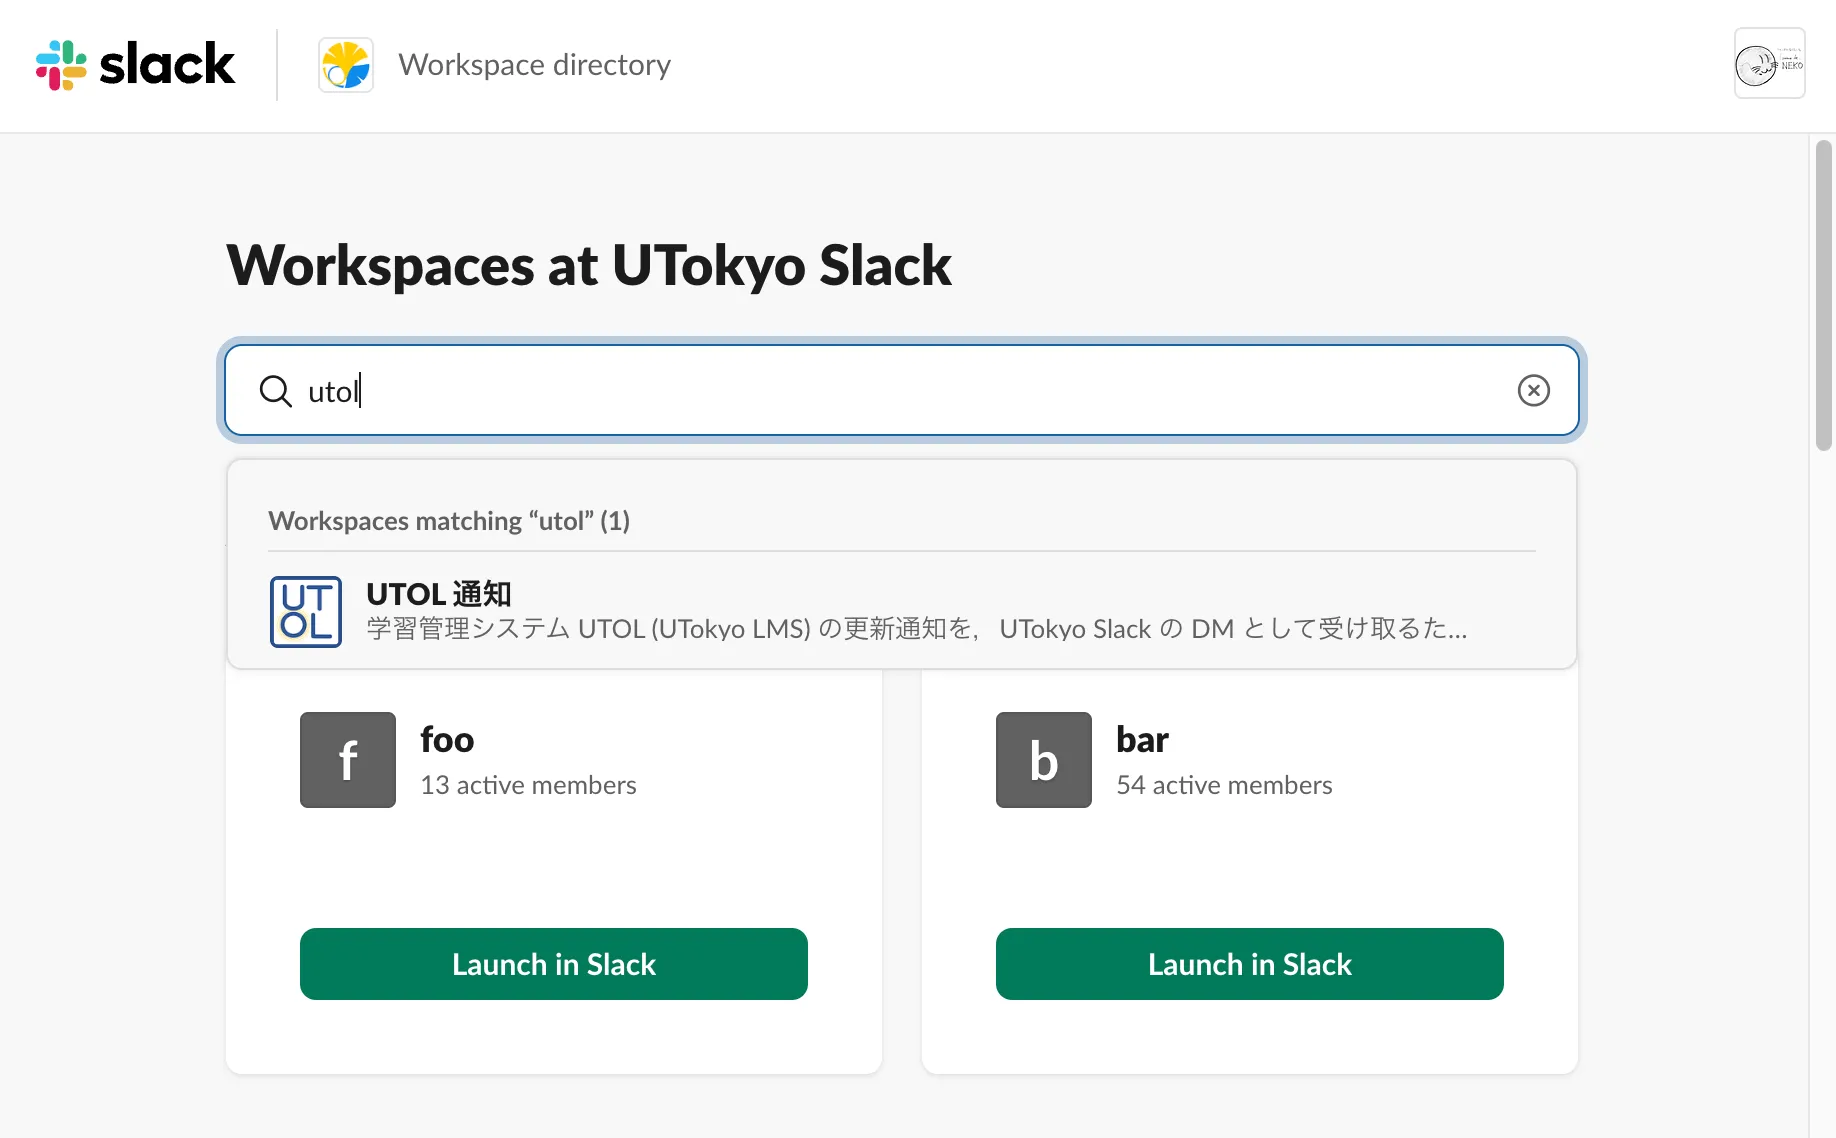
Task: Click the Slack hashtag logo icon
Action: [x=61, y=65]
